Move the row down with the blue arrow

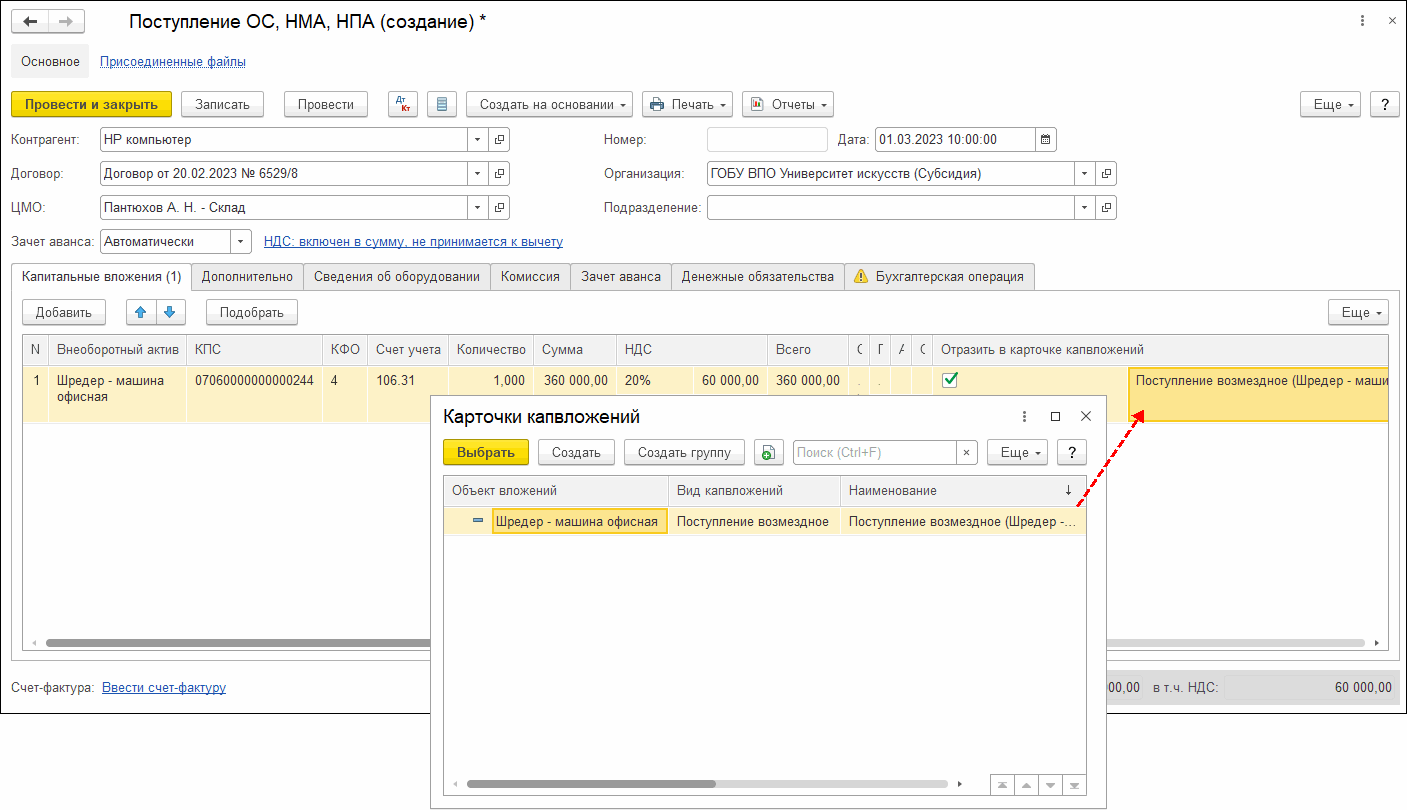(x=170, y=312)
